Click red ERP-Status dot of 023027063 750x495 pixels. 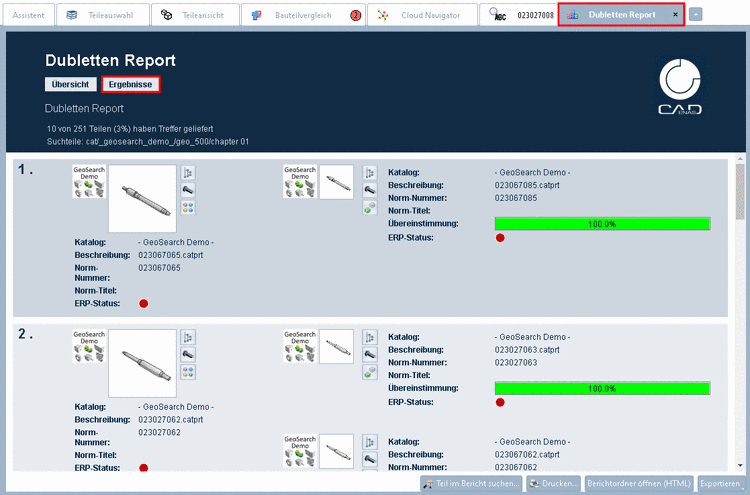point(500,402)
